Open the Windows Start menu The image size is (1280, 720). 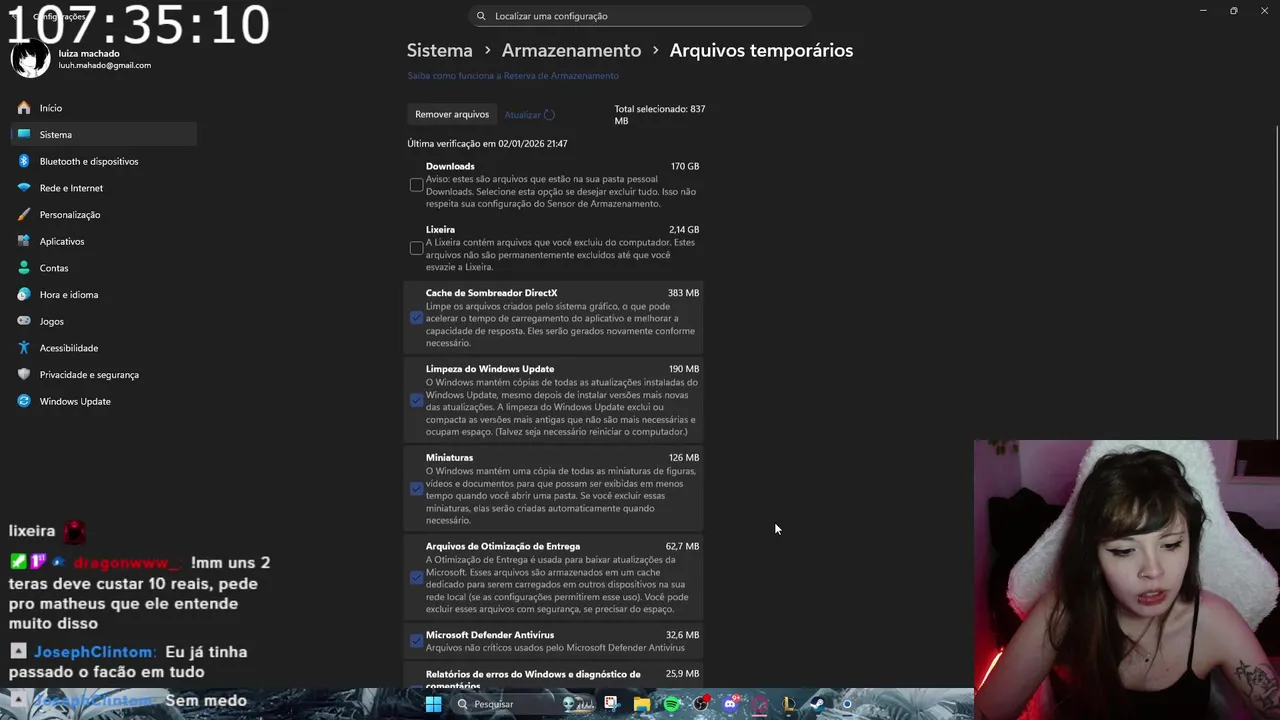(x=433, y=704)
